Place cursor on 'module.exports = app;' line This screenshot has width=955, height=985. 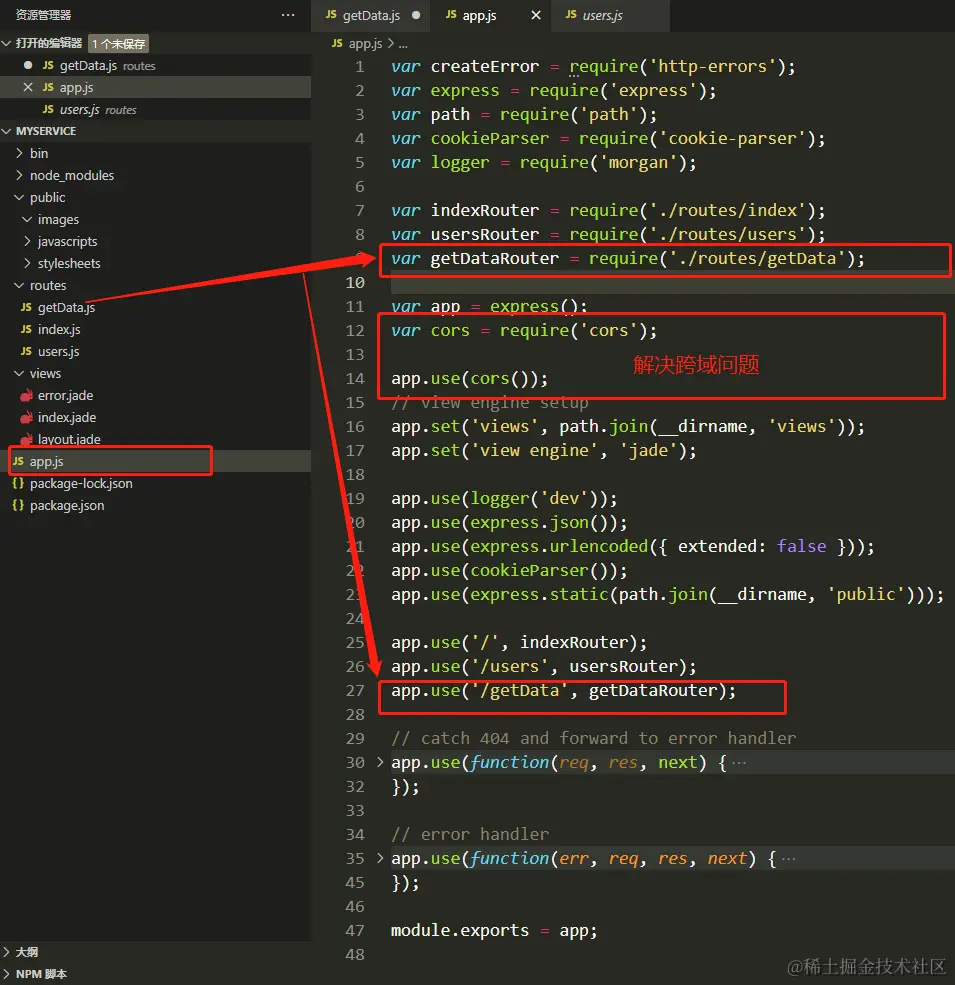click(x=494, y=930)
